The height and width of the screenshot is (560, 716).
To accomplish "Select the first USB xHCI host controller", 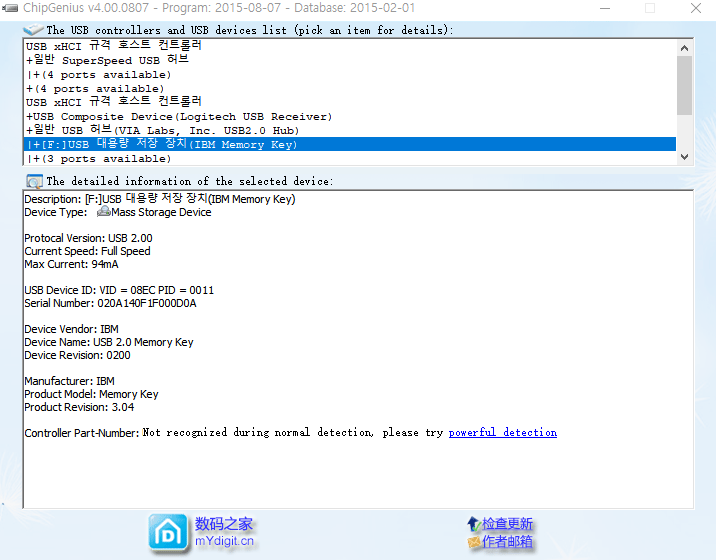I will [x=113, y=47].
